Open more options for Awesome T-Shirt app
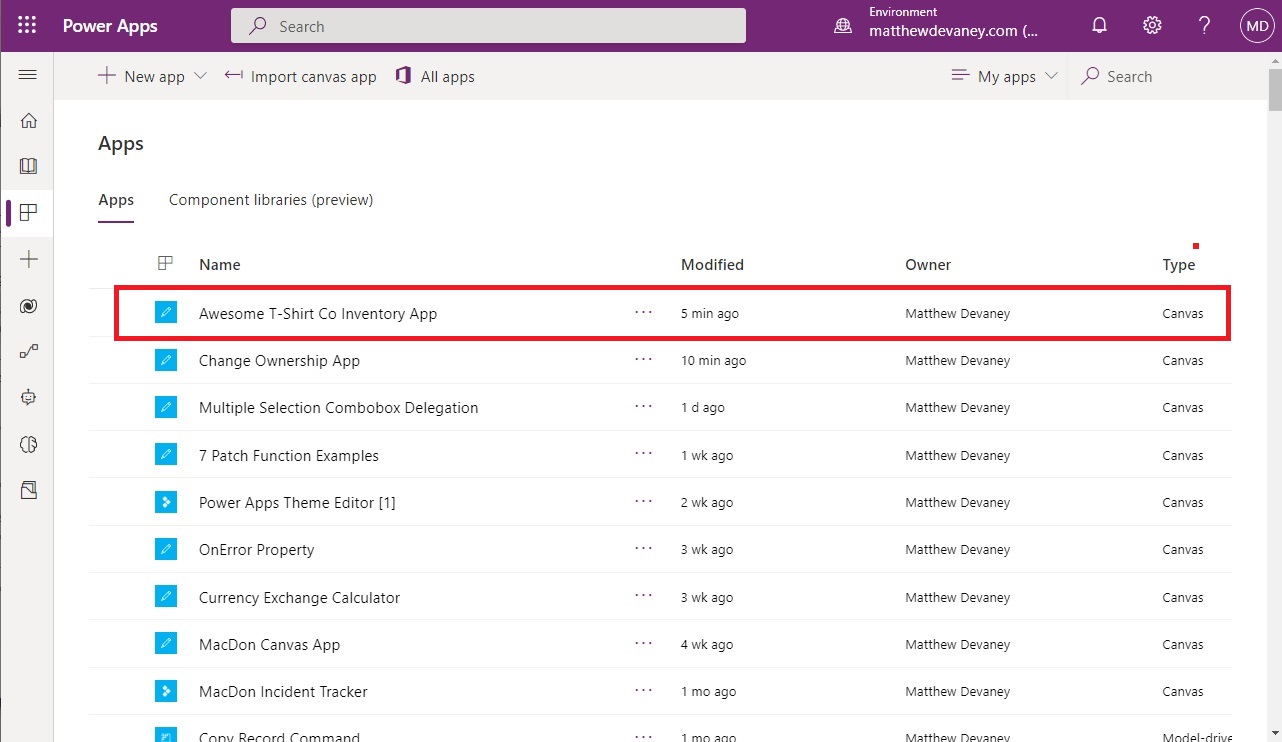The image size is (1282, 742). (x=643, y=312)
